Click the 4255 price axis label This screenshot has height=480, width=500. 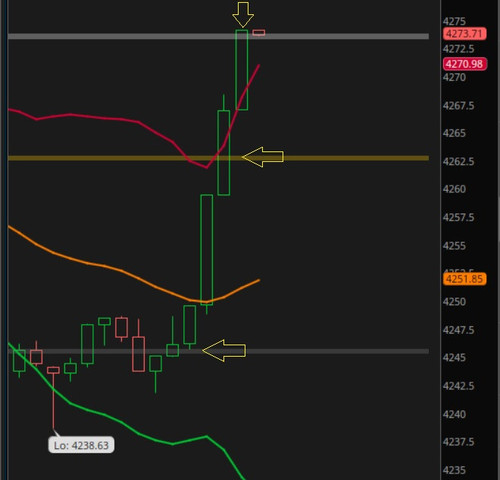click(454, 246)
